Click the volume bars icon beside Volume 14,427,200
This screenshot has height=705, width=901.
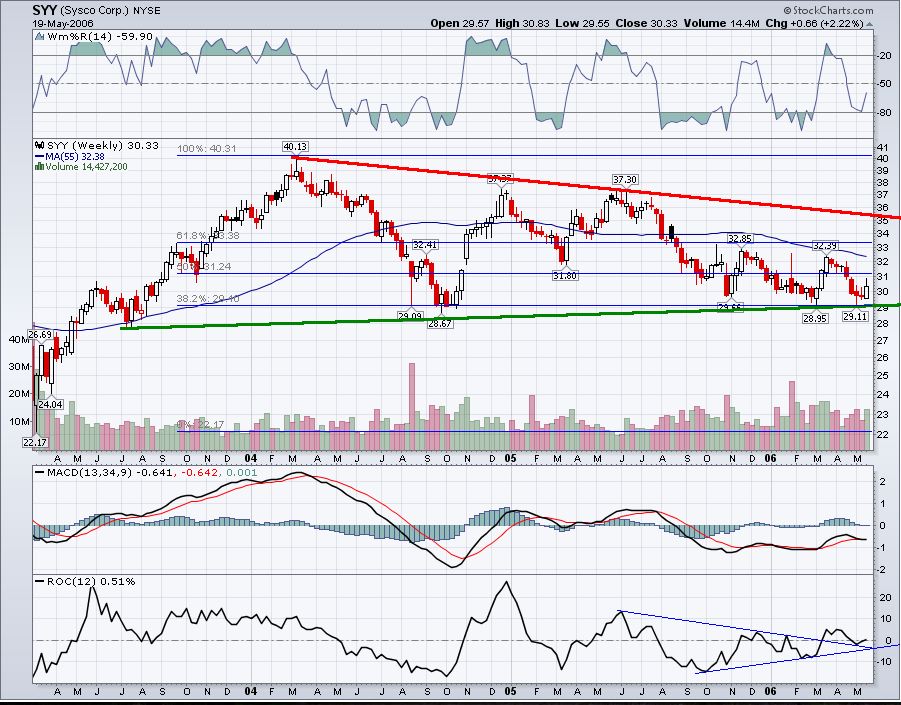coord(40,167)
